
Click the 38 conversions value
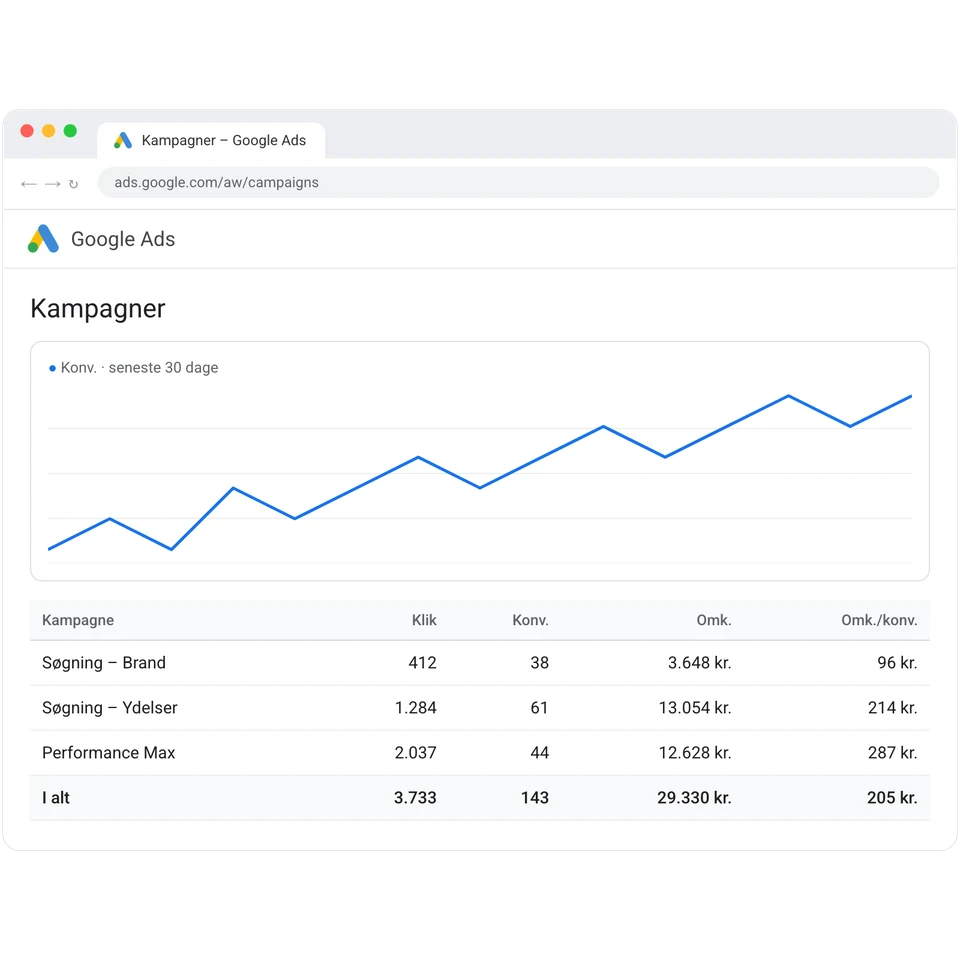(x=539, y=662)
